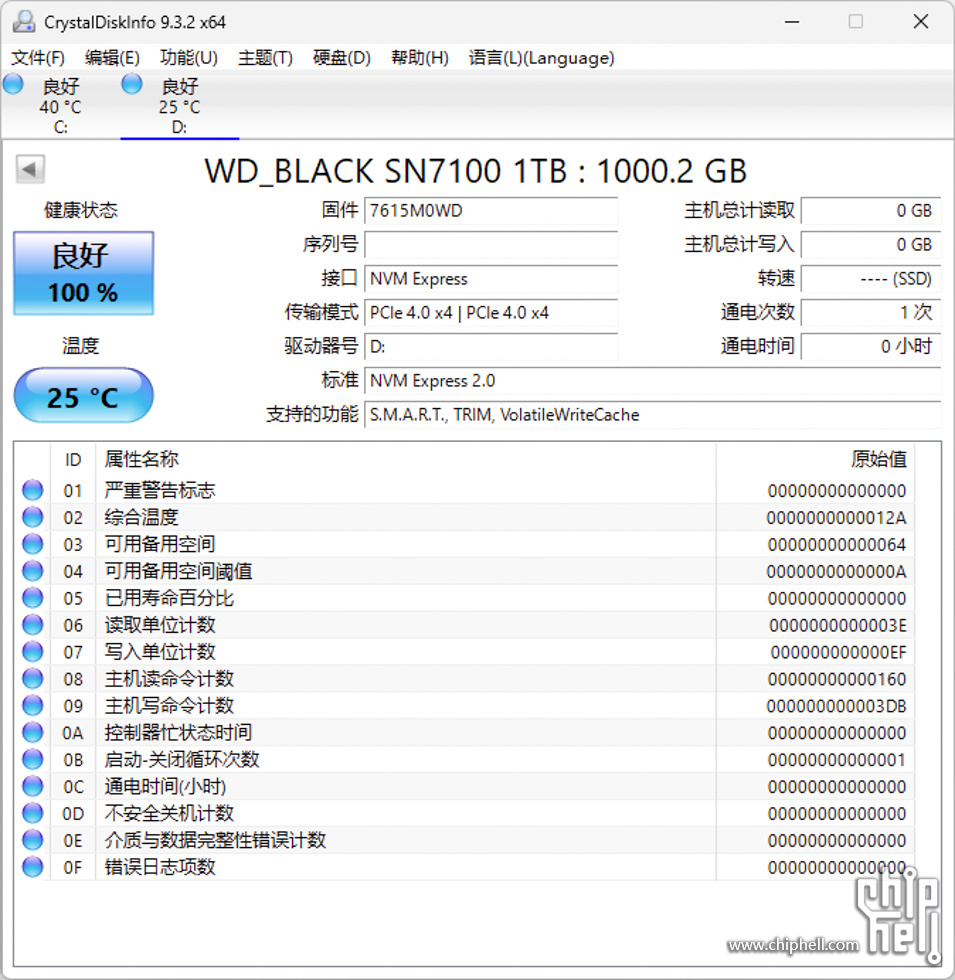
Task: Click the status orb for 01 严重警告标志
Action: point(32,490)
